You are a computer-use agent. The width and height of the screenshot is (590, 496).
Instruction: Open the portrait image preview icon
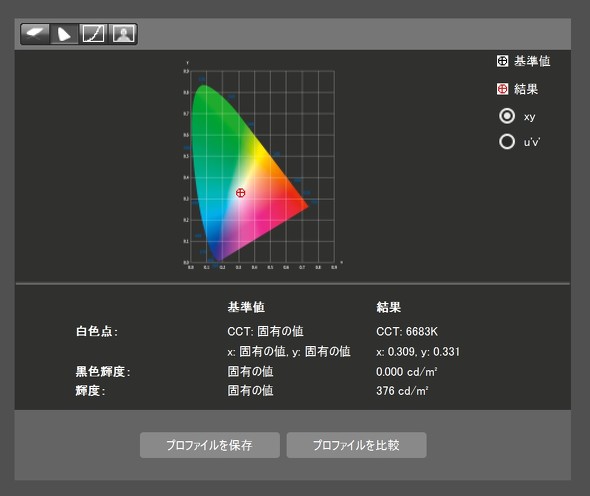[x=123, y=34]
